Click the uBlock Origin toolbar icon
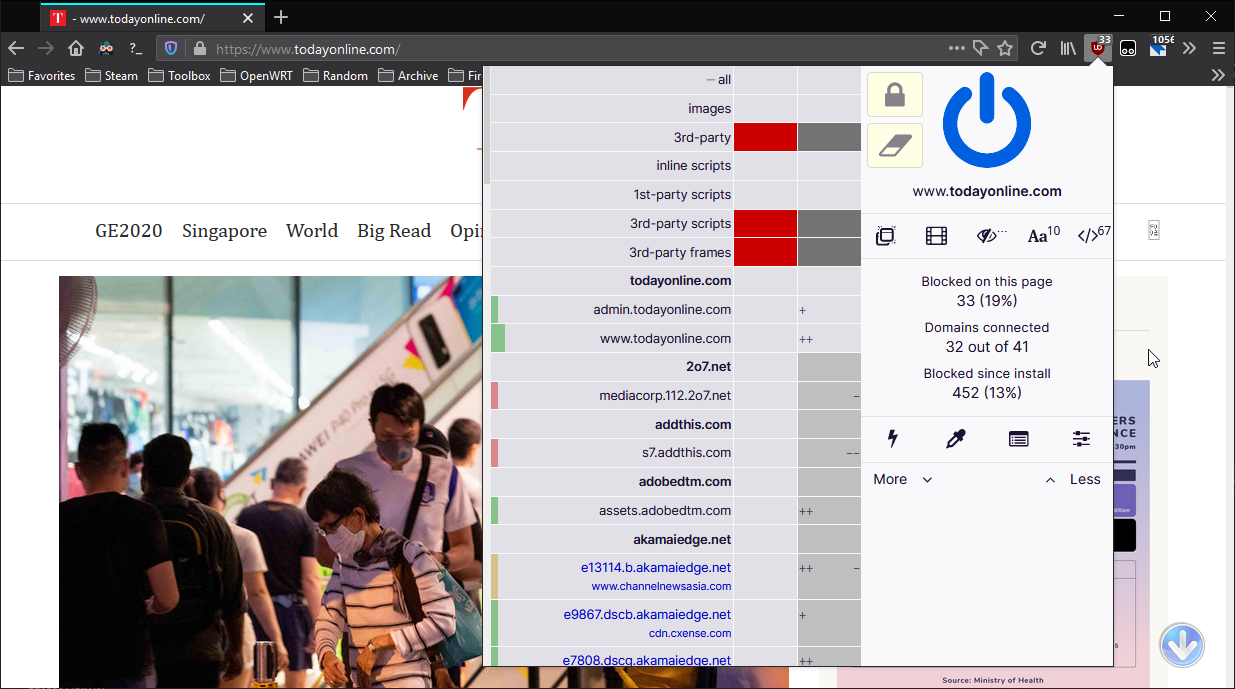This screenshot has width=1235, height=689. pyautogui.click(x=1098, y=48)
